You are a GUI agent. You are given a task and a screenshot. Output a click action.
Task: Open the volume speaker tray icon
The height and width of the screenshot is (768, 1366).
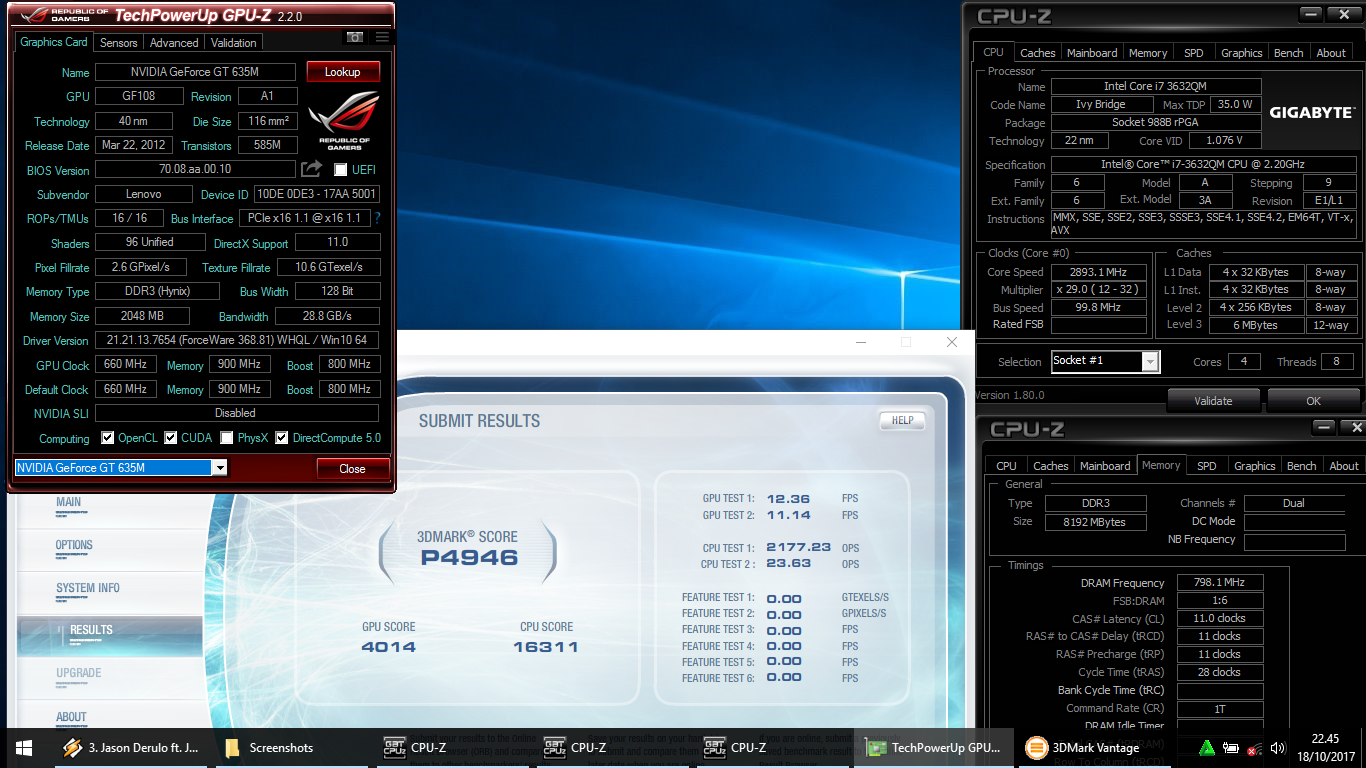[1277, 747]
